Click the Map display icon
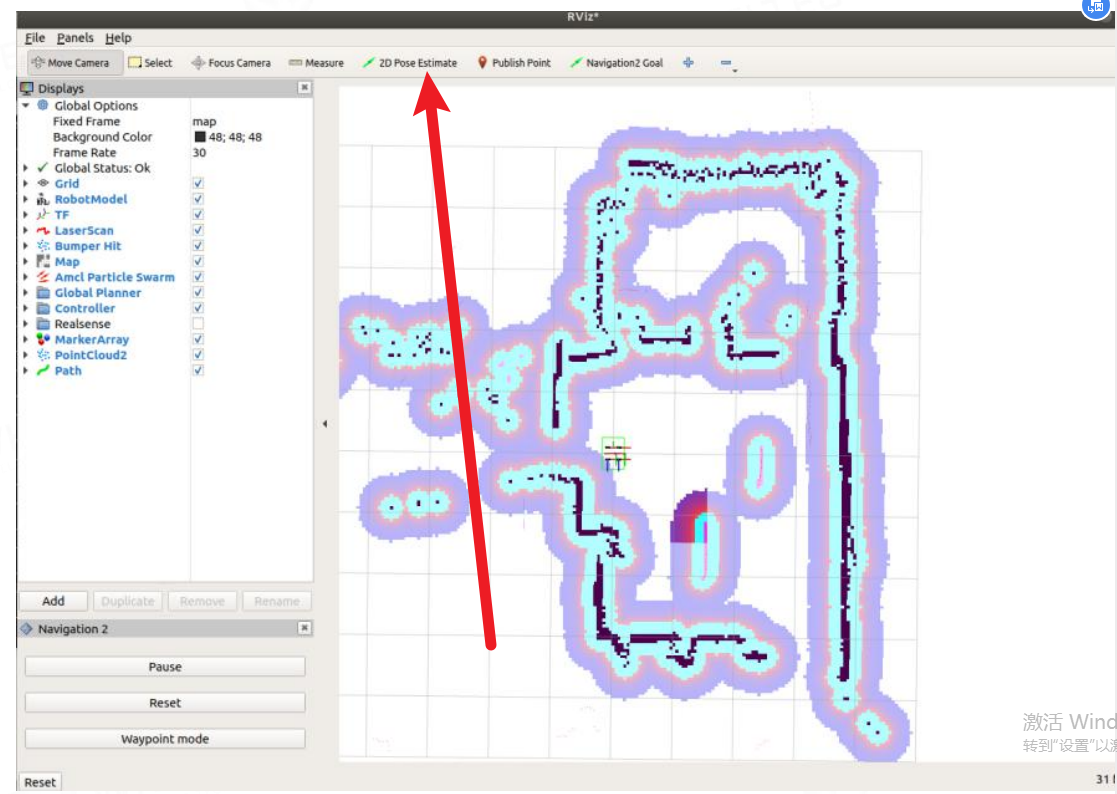Screen dimensions: 1117x794 [x=43, y=261]
